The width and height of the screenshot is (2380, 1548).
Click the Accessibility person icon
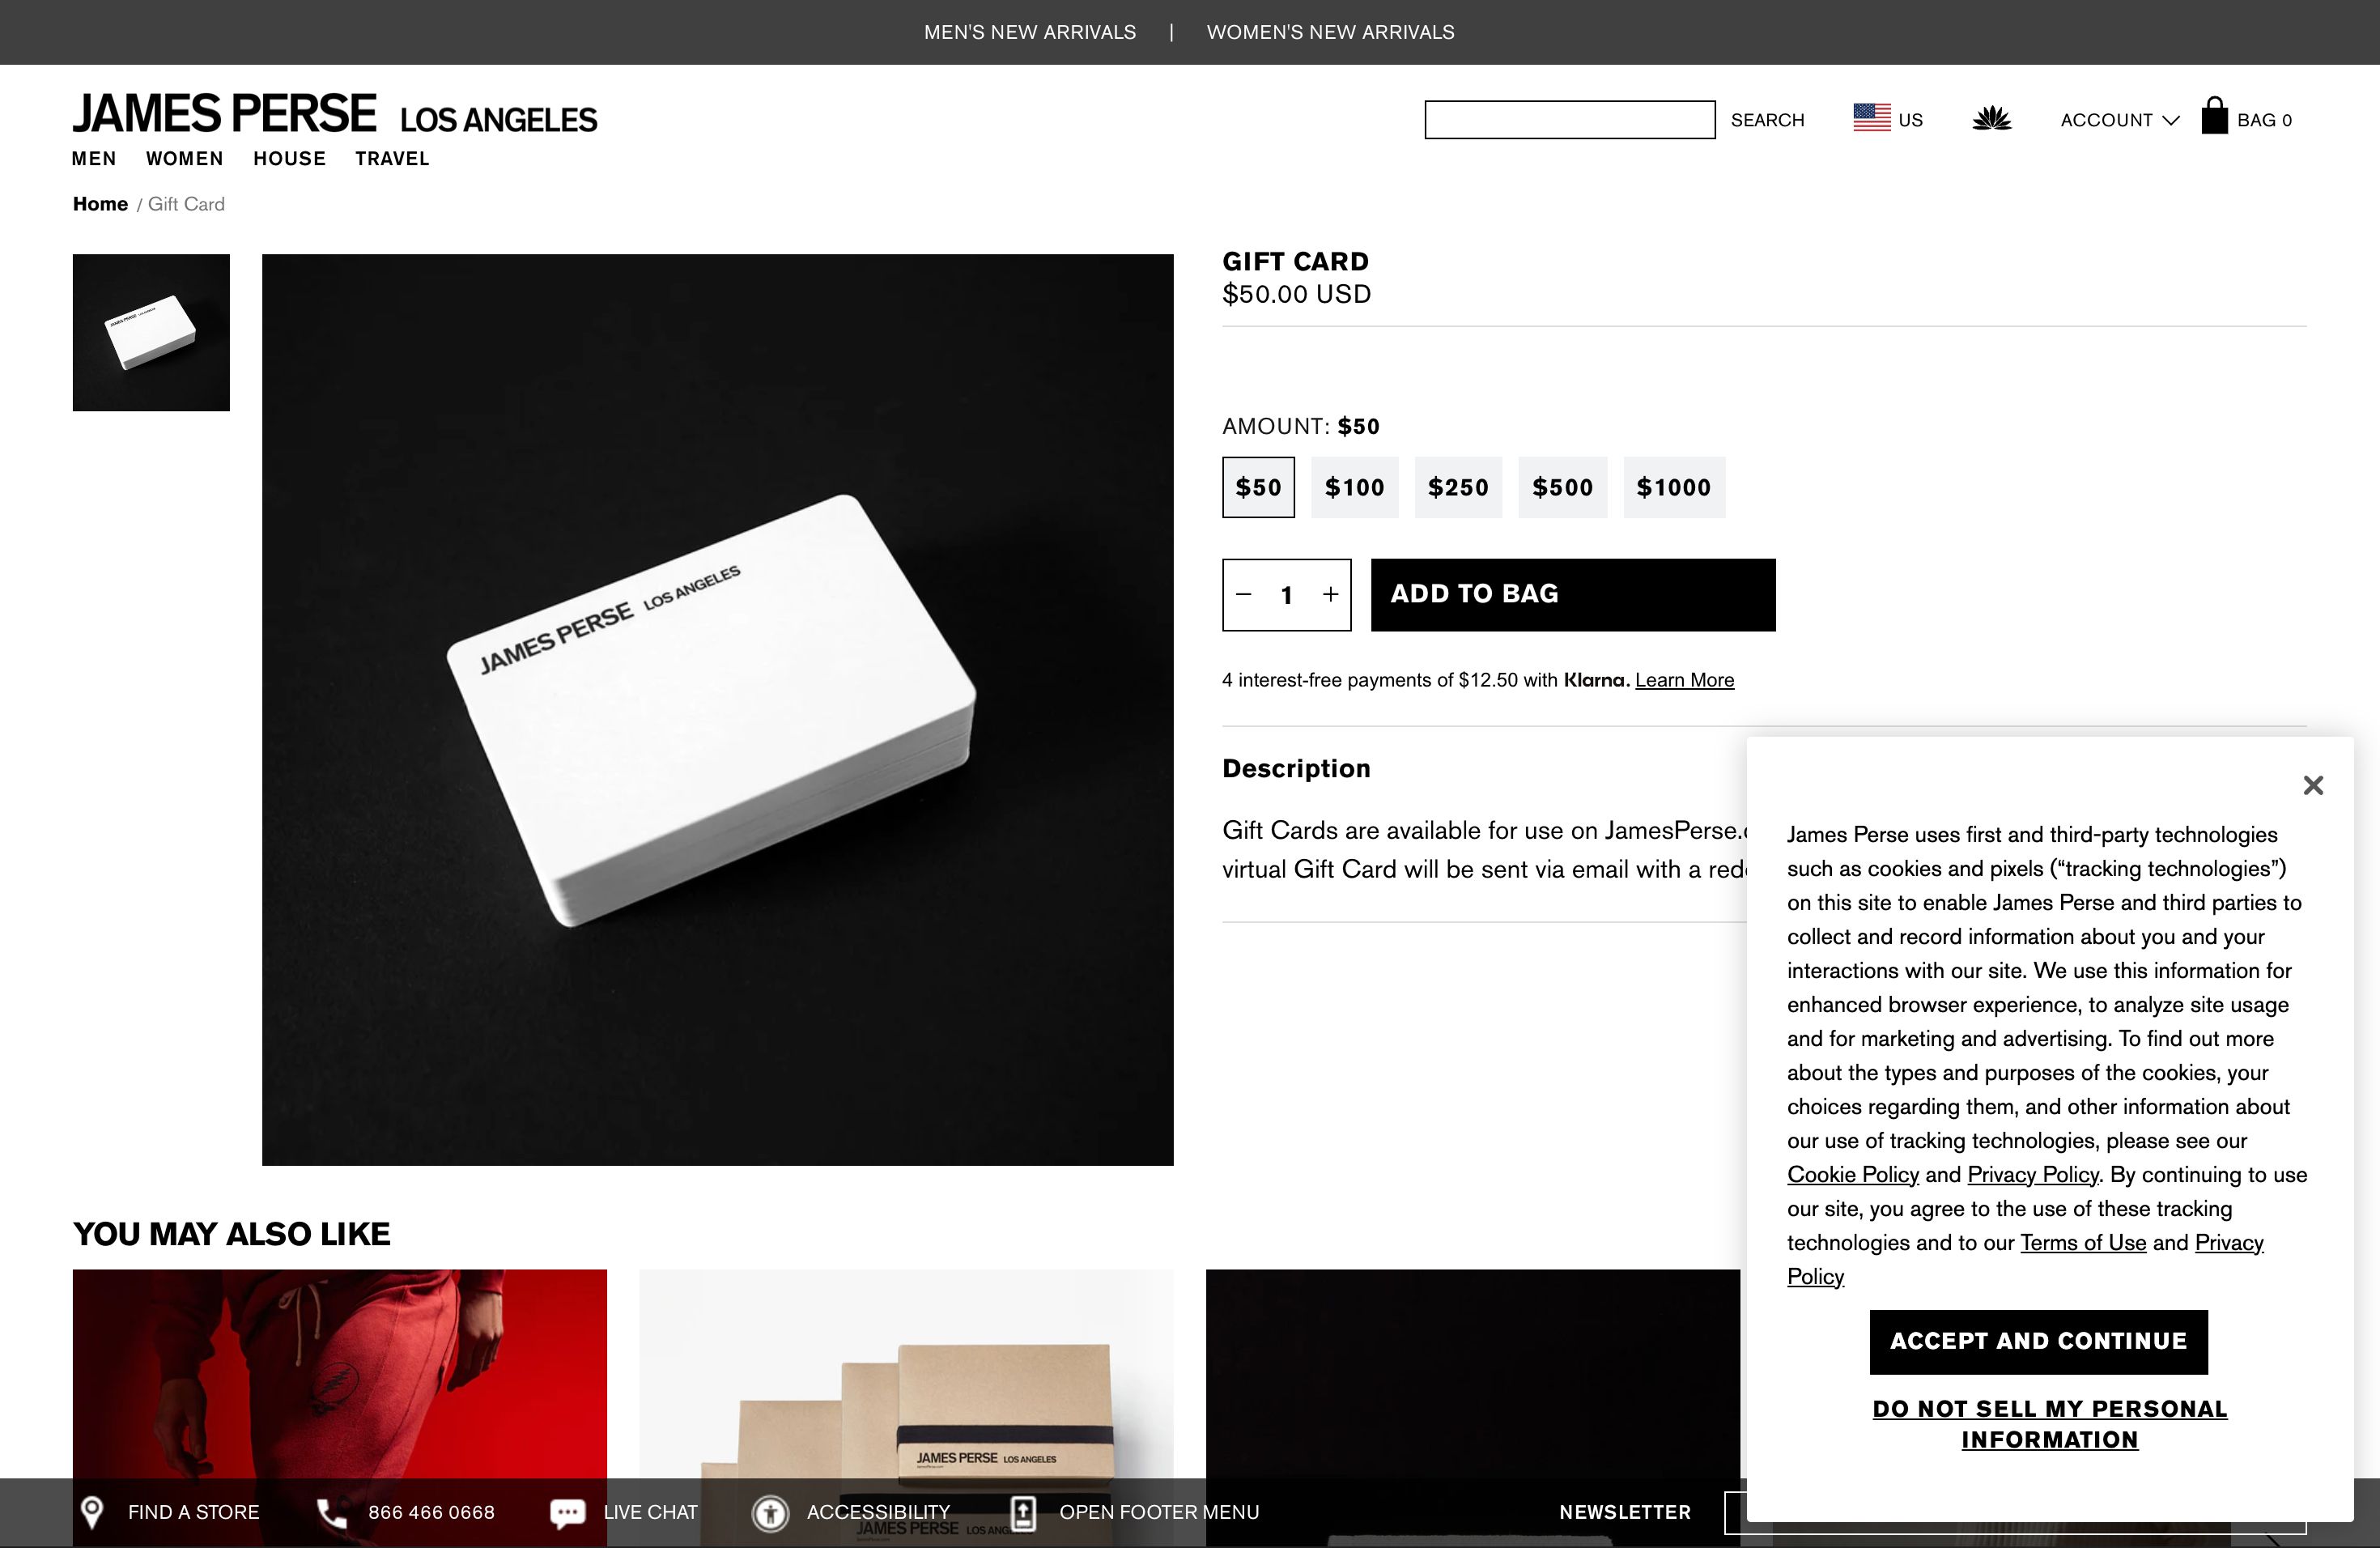[x=770, y=1513]
